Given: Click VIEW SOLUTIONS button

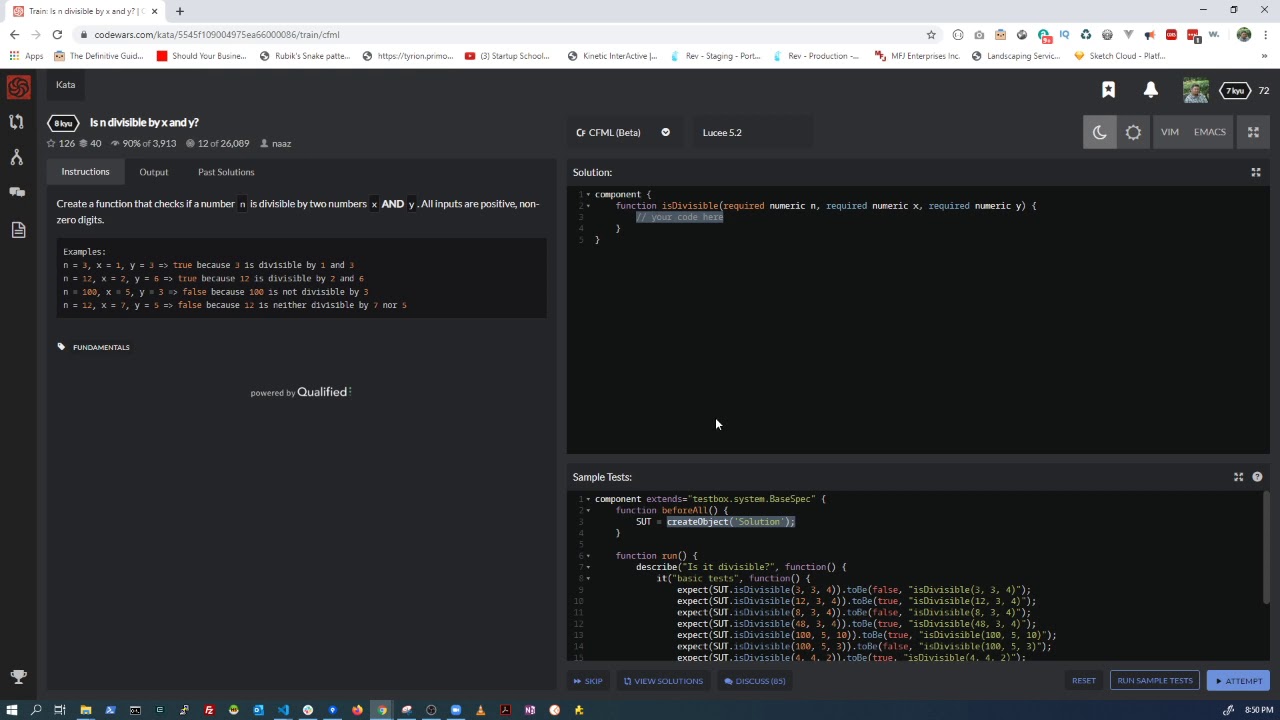Looking at the screenshot, I should [663, 681].
